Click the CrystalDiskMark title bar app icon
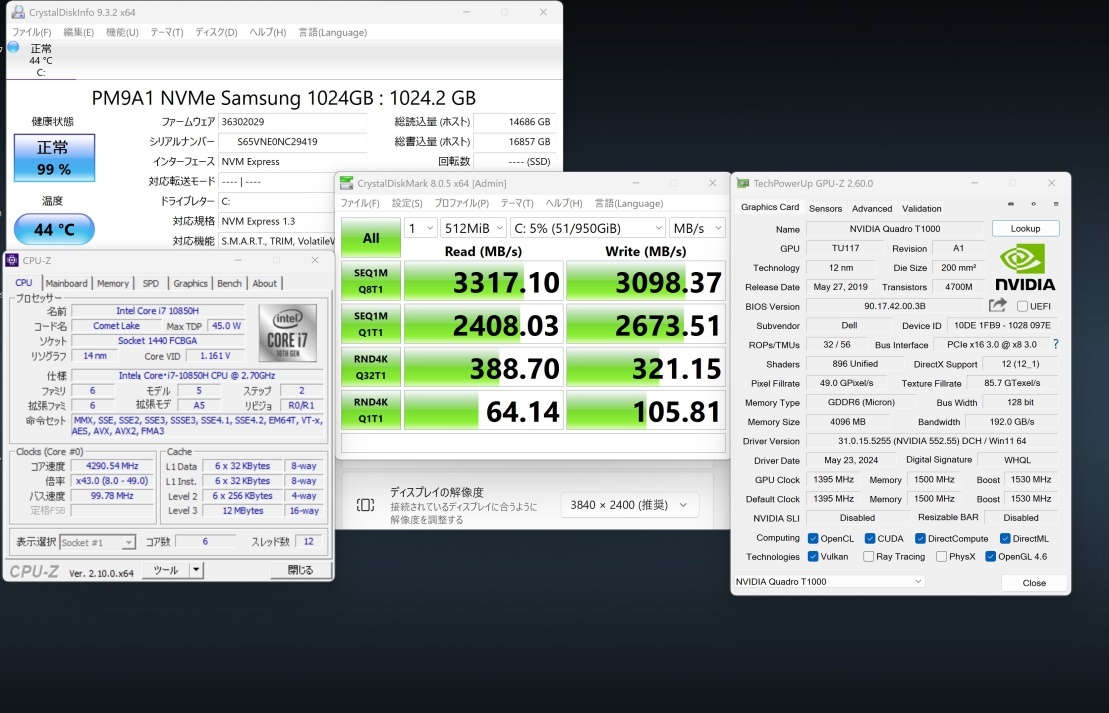The width and height of the screenshot is (1109, 713). click(347, 183)
